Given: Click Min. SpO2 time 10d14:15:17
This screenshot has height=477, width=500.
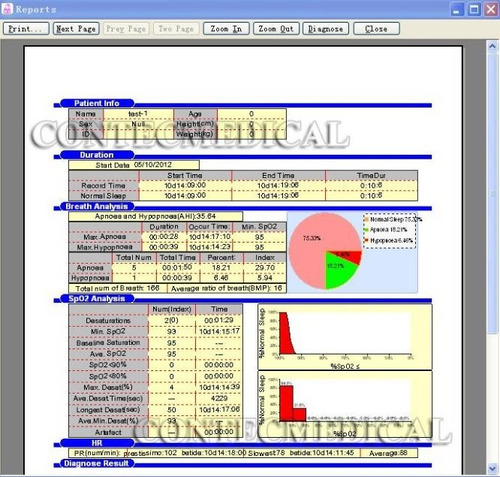Looking at the screenshot, I should [x=219, y=331].
